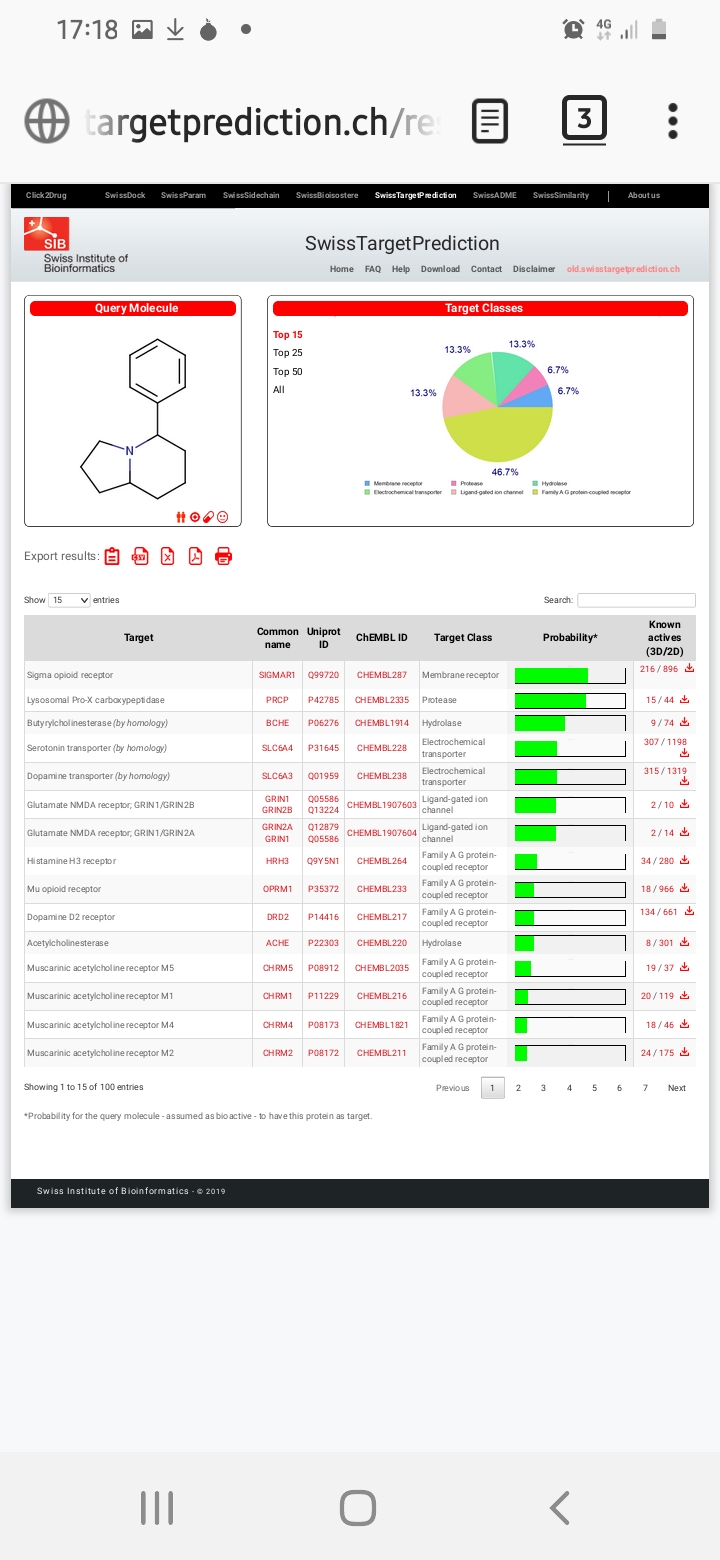Click the twin-figures icon under query molecule
720x1560 pixels.
coord(181,517)
